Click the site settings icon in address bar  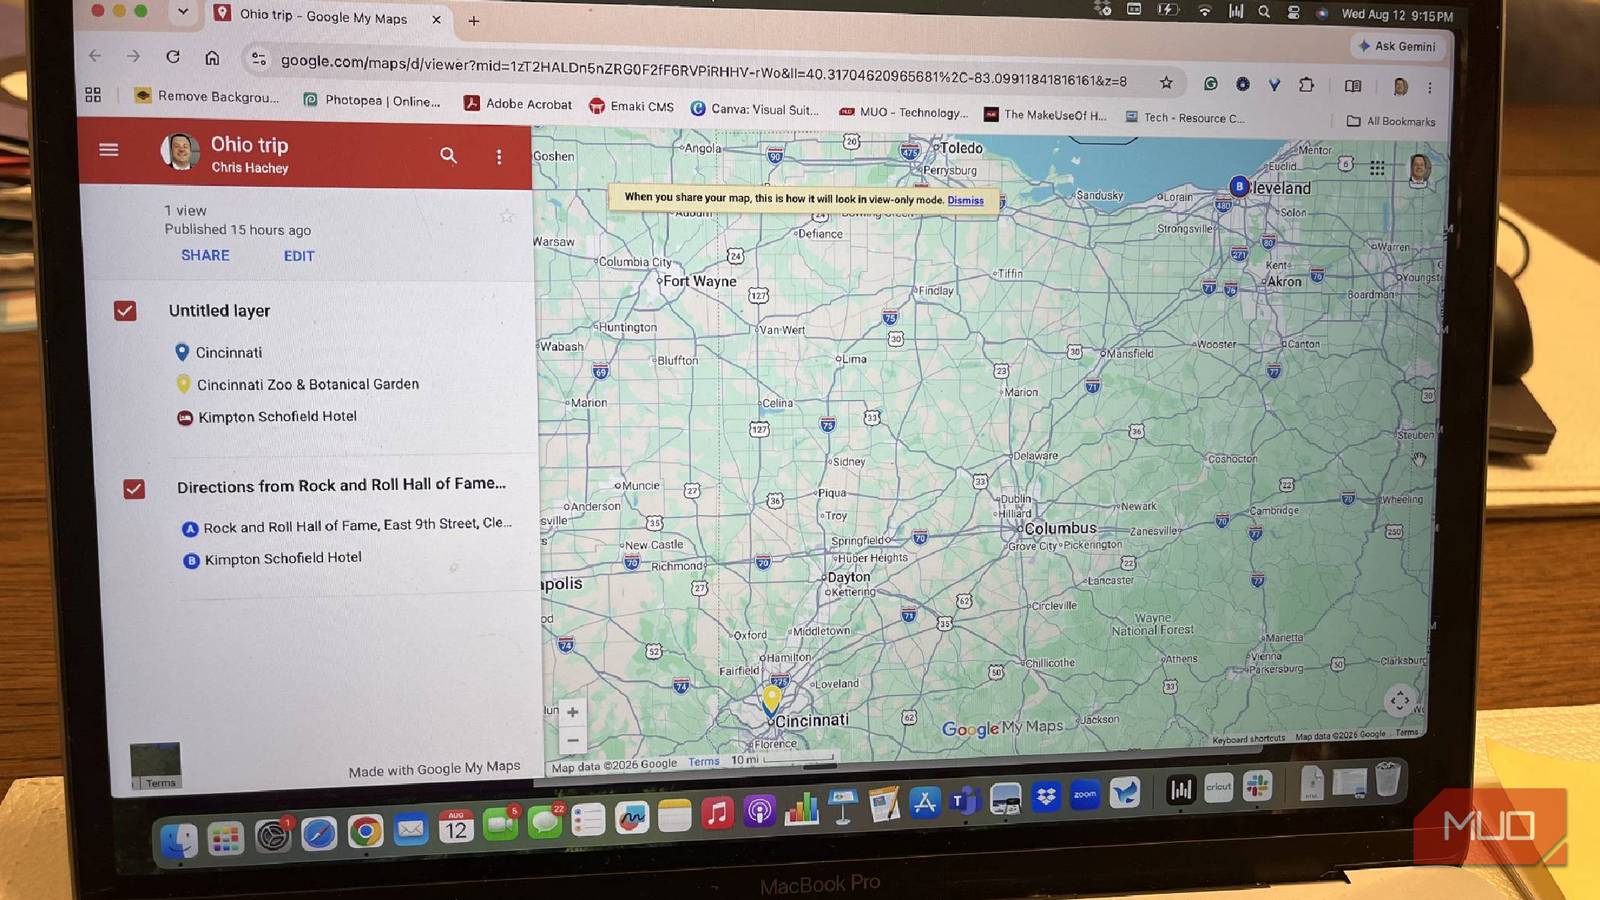259,59
